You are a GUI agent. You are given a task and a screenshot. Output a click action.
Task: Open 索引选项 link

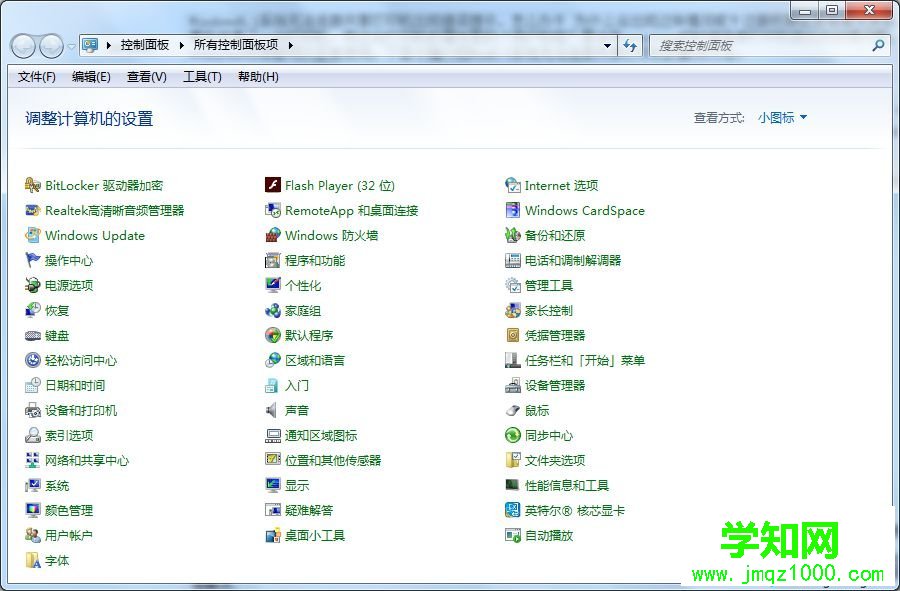tap(69, 436)
